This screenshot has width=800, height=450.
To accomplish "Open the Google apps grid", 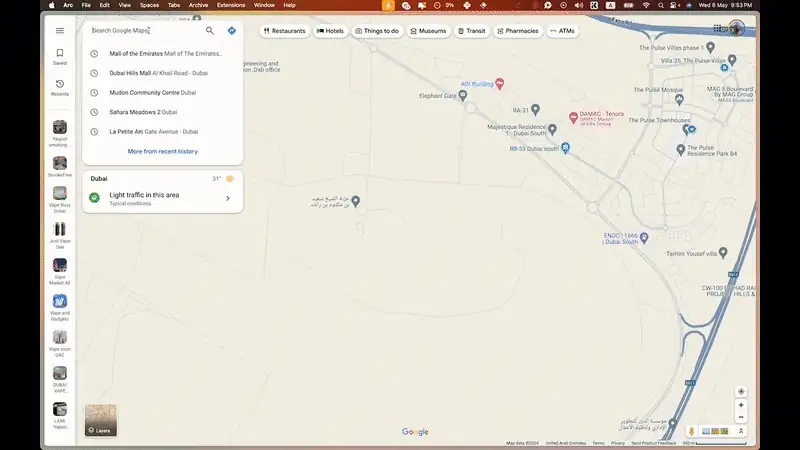I will tap(717, 29).
